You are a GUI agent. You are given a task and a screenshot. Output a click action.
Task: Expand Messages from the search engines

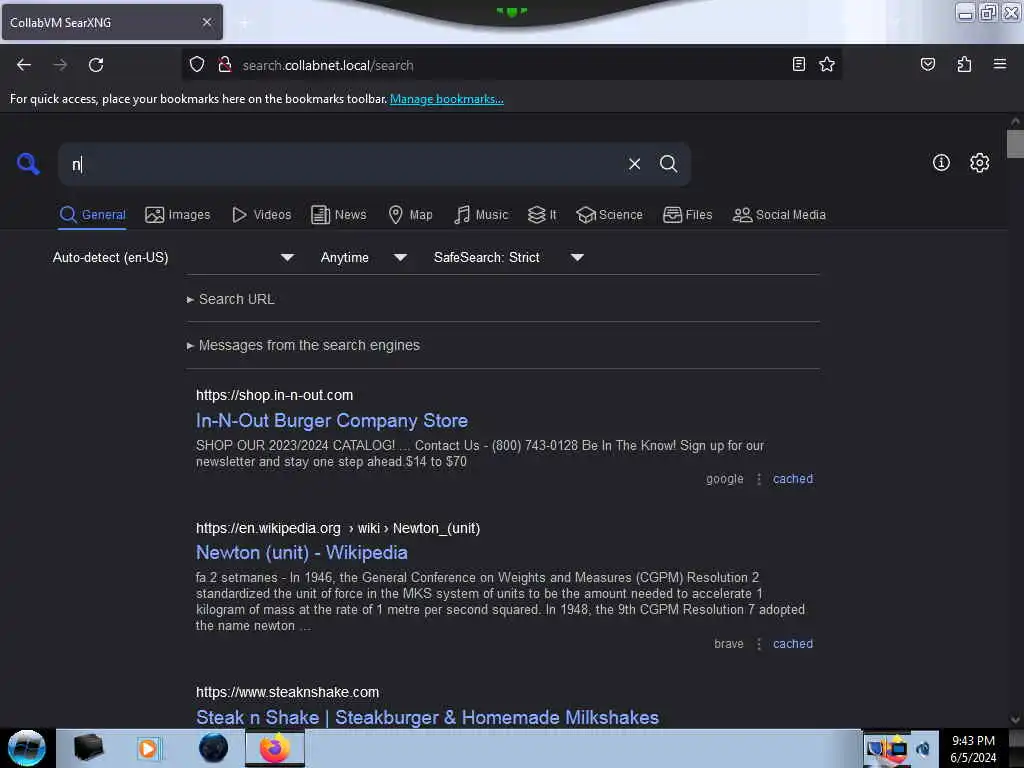[x=303, y=345]
